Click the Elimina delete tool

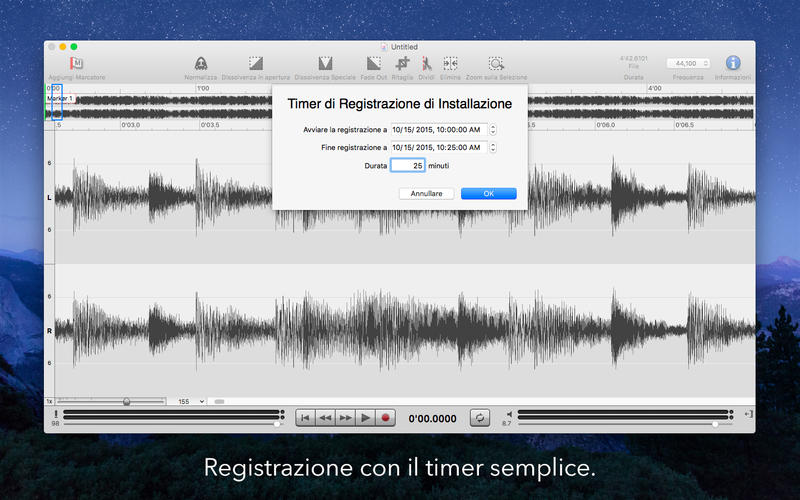tap(450, 64)
